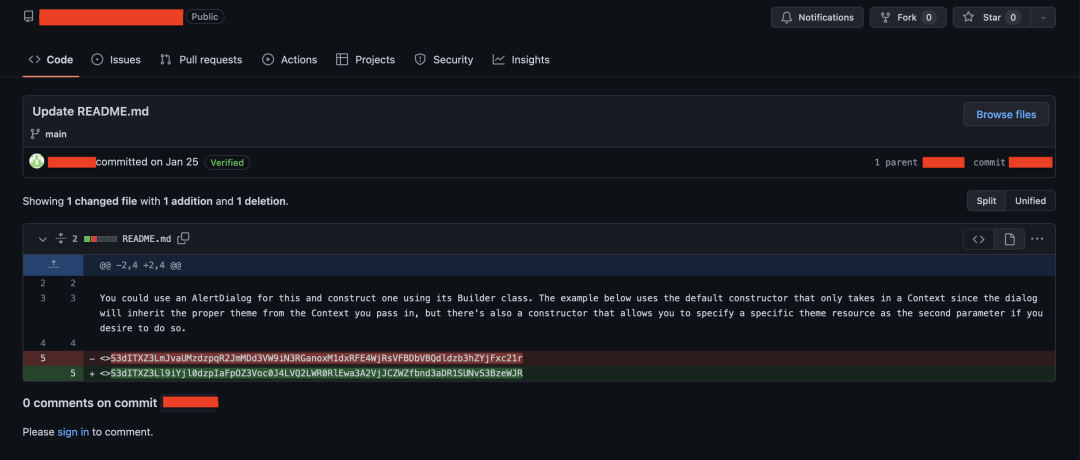This screenshot has height=460, width=1080.
Task: Expand hidden lines above the hunk
Action: tap(53, 266)
